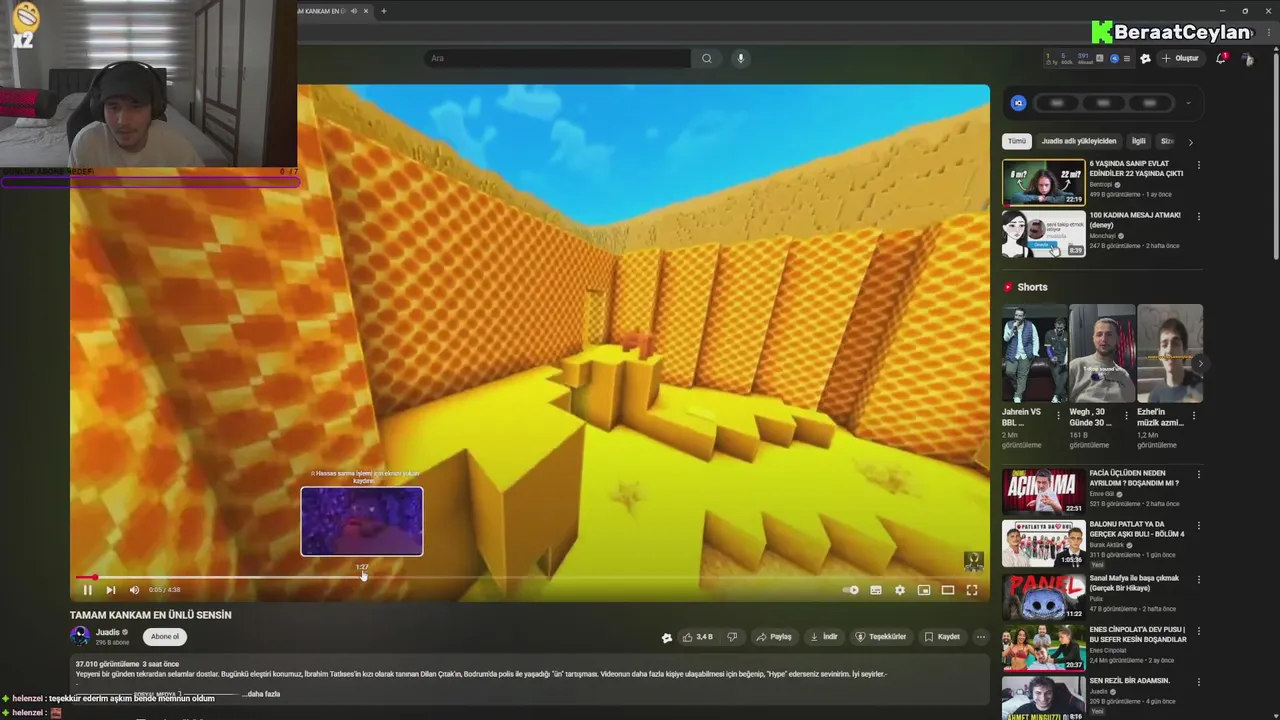Viewport: 1280px width, 720px height.
Task: Click the red playhead scrubber dot
Action: (x=95, y=577)
